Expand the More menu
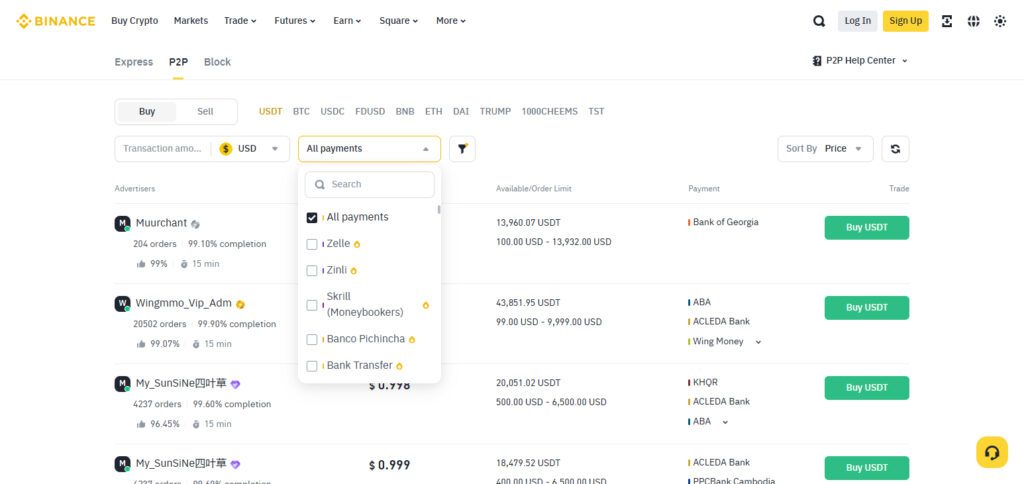Image resolution: width=1024 pixels, height=484 pixels. pos(451,21)
